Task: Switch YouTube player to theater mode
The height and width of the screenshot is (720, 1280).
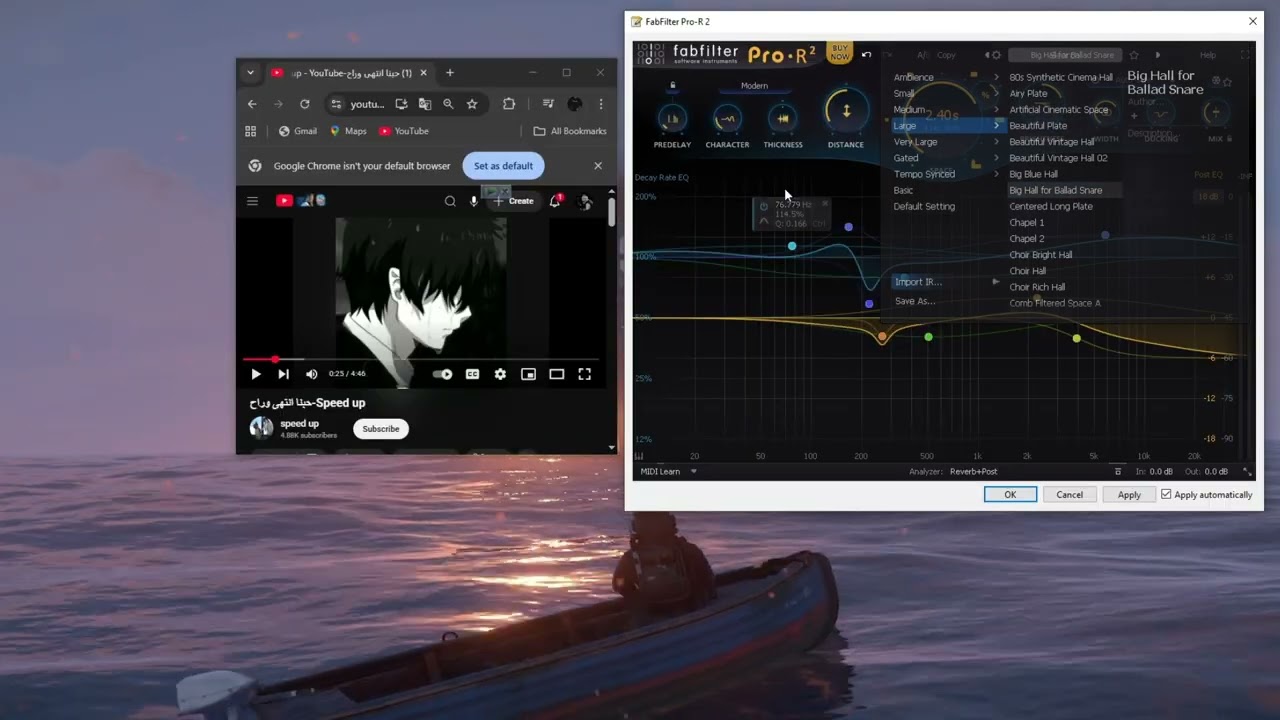Action: pyautogui.click(x=557, y=374)
